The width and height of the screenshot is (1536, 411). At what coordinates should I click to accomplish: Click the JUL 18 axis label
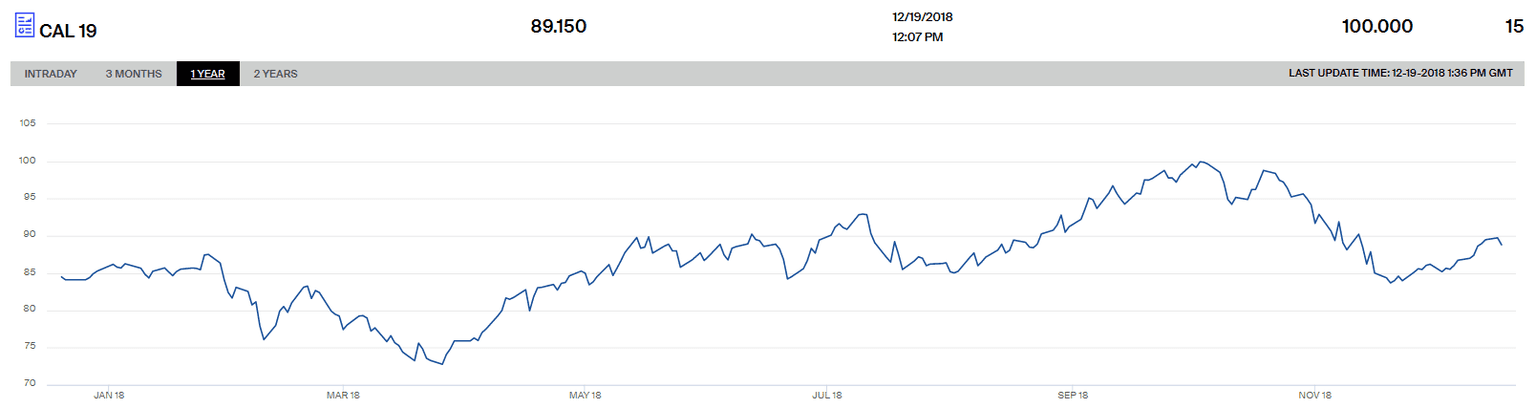coord(828,396)
